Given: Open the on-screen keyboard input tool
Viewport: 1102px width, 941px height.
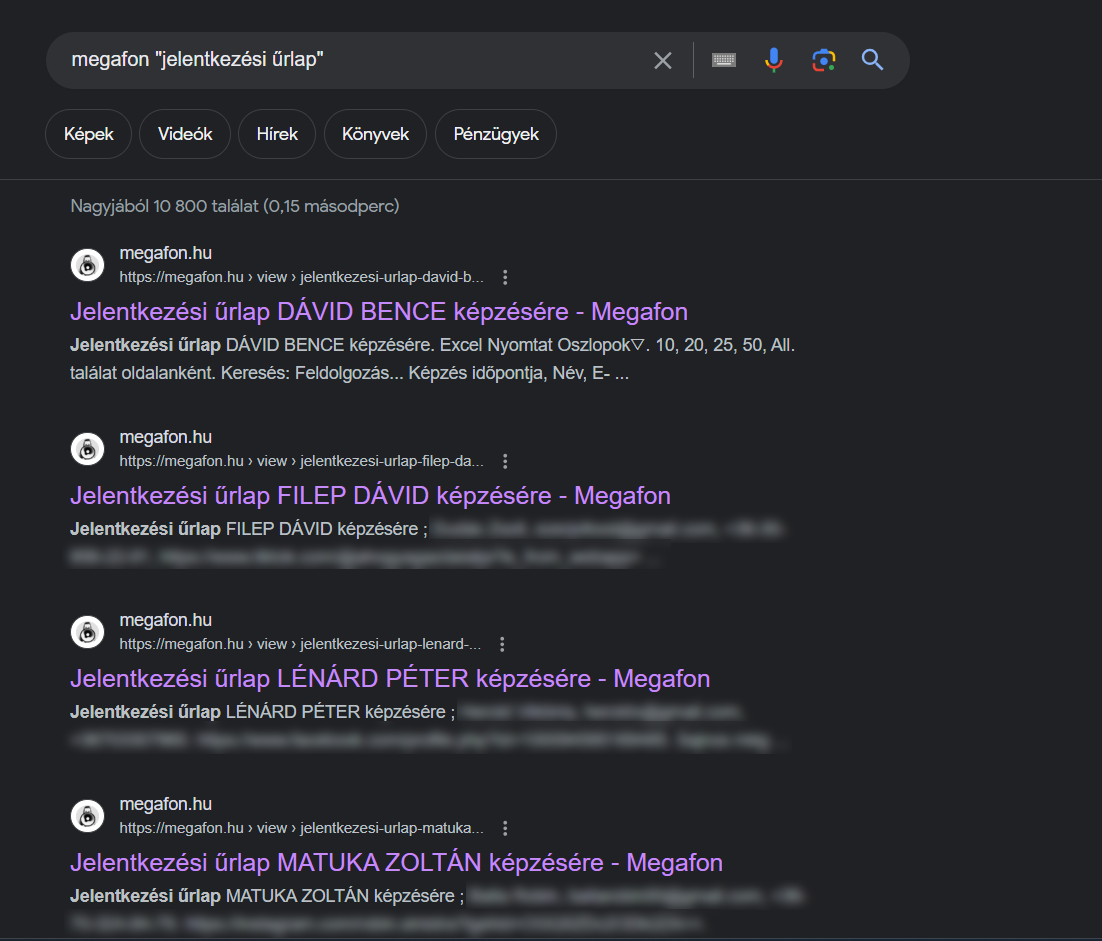Looking at the screenshot, I should coord(724,61).
